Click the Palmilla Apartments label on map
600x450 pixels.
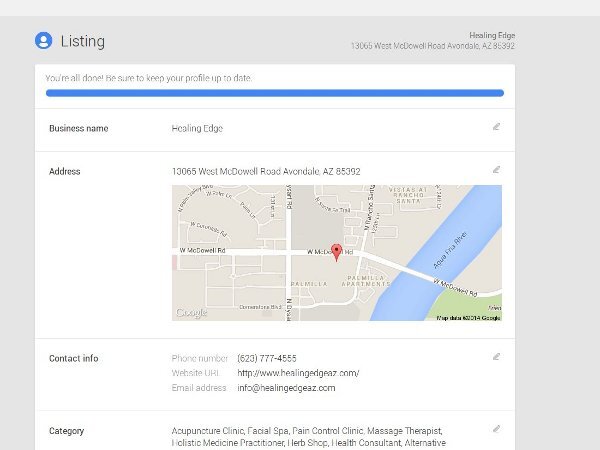[366, 281]
